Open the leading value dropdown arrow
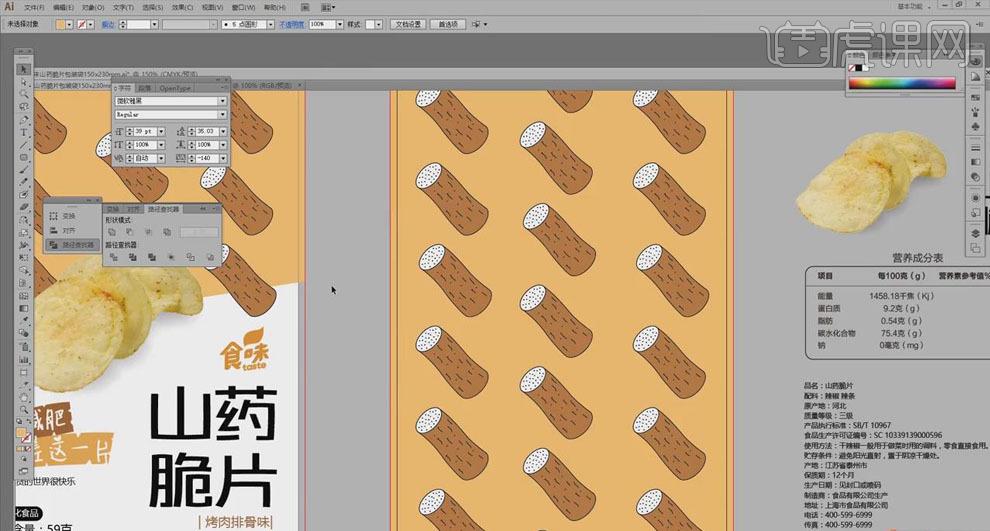 point(224,131)
